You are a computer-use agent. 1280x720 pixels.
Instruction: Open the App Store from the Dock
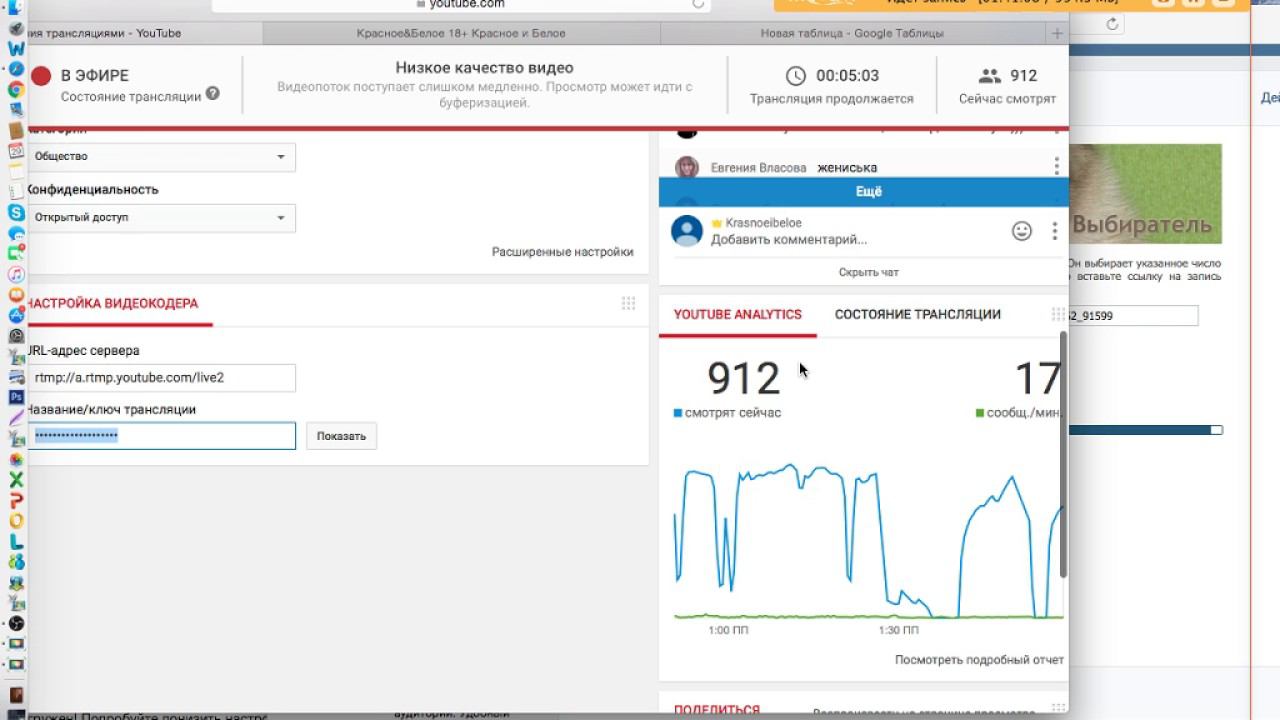coord(16,315)
